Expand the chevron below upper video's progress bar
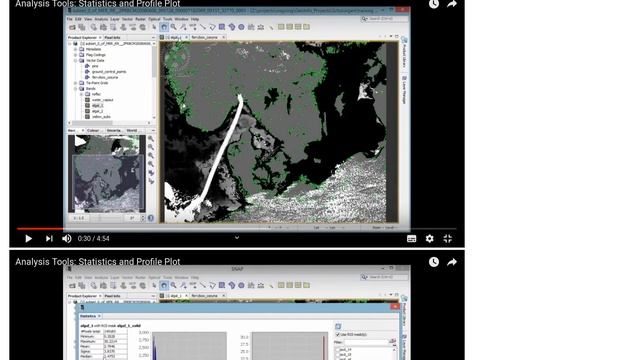This screenshot has width=640, height=360. click(x=237, y=238)
